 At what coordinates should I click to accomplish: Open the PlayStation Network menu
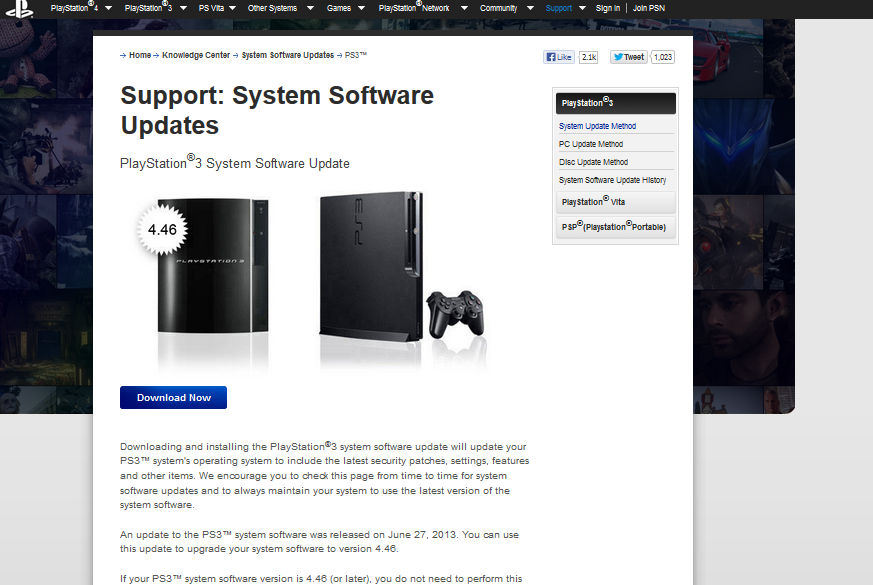pos(414,8)
